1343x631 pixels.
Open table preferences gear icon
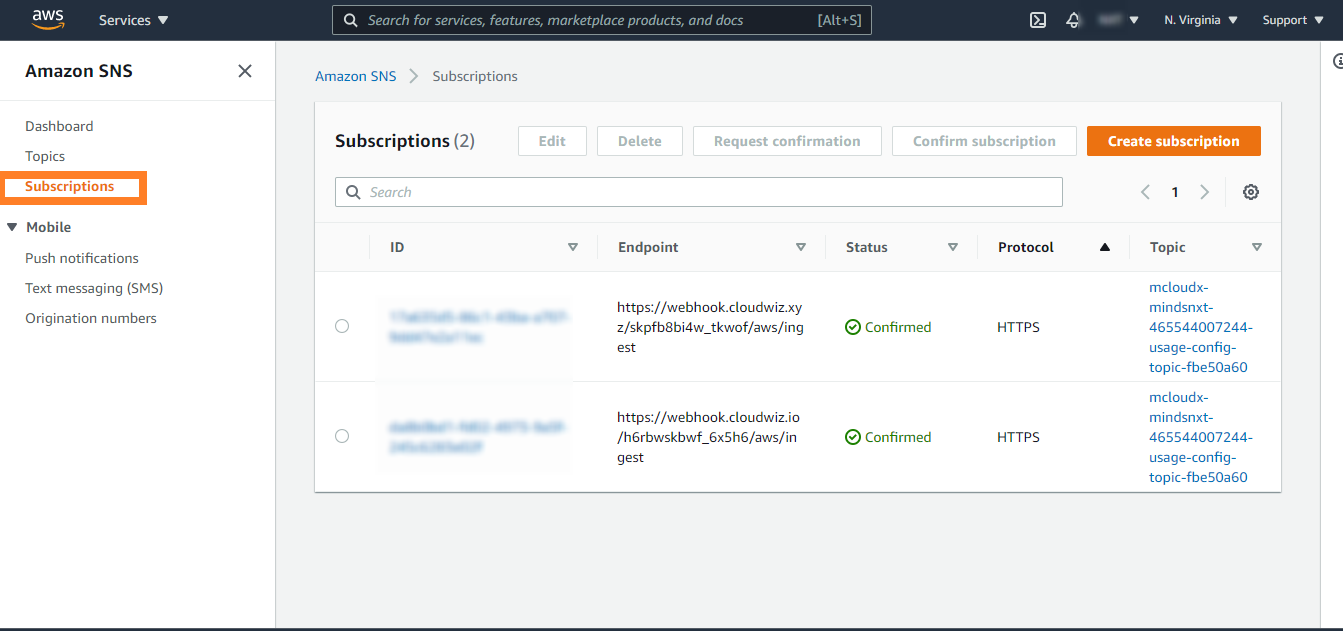[1250, 192]
